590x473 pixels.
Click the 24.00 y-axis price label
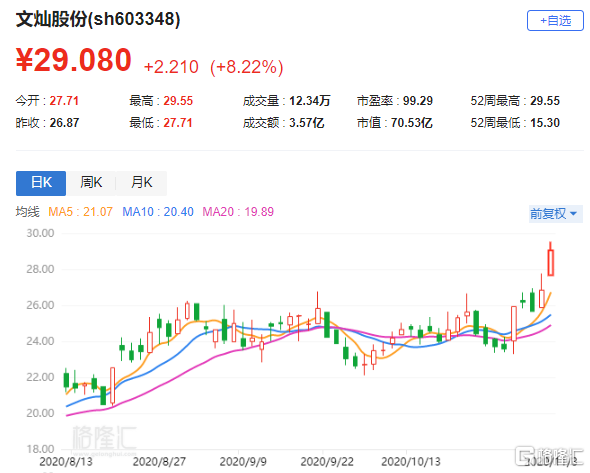40,341
